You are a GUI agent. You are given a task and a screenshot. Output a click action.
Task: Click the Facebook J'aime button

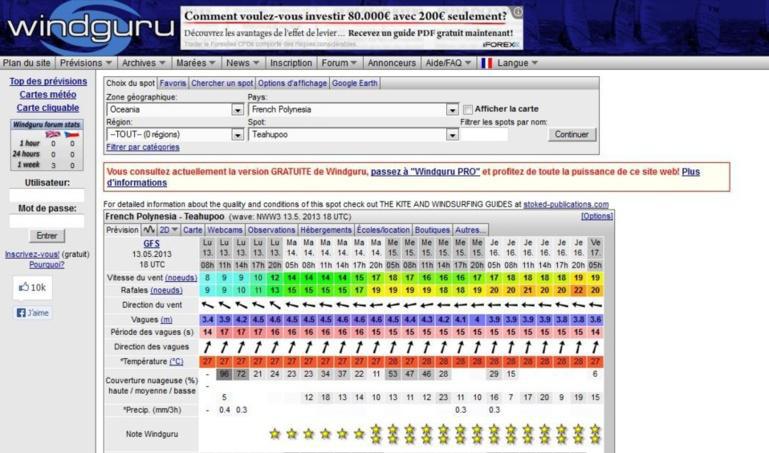tap(32, 313)
